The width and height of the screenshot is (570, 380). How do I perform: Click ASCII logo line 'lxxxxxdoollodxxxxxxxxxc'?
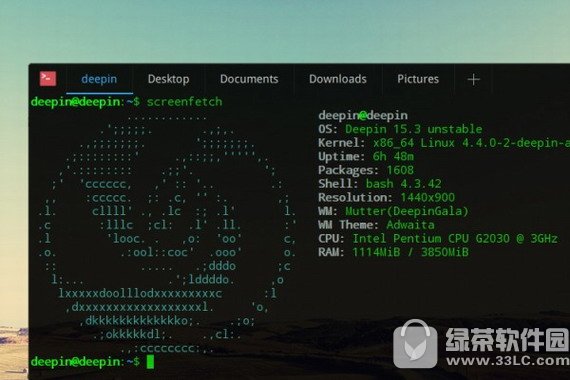[x=140, y=293]
